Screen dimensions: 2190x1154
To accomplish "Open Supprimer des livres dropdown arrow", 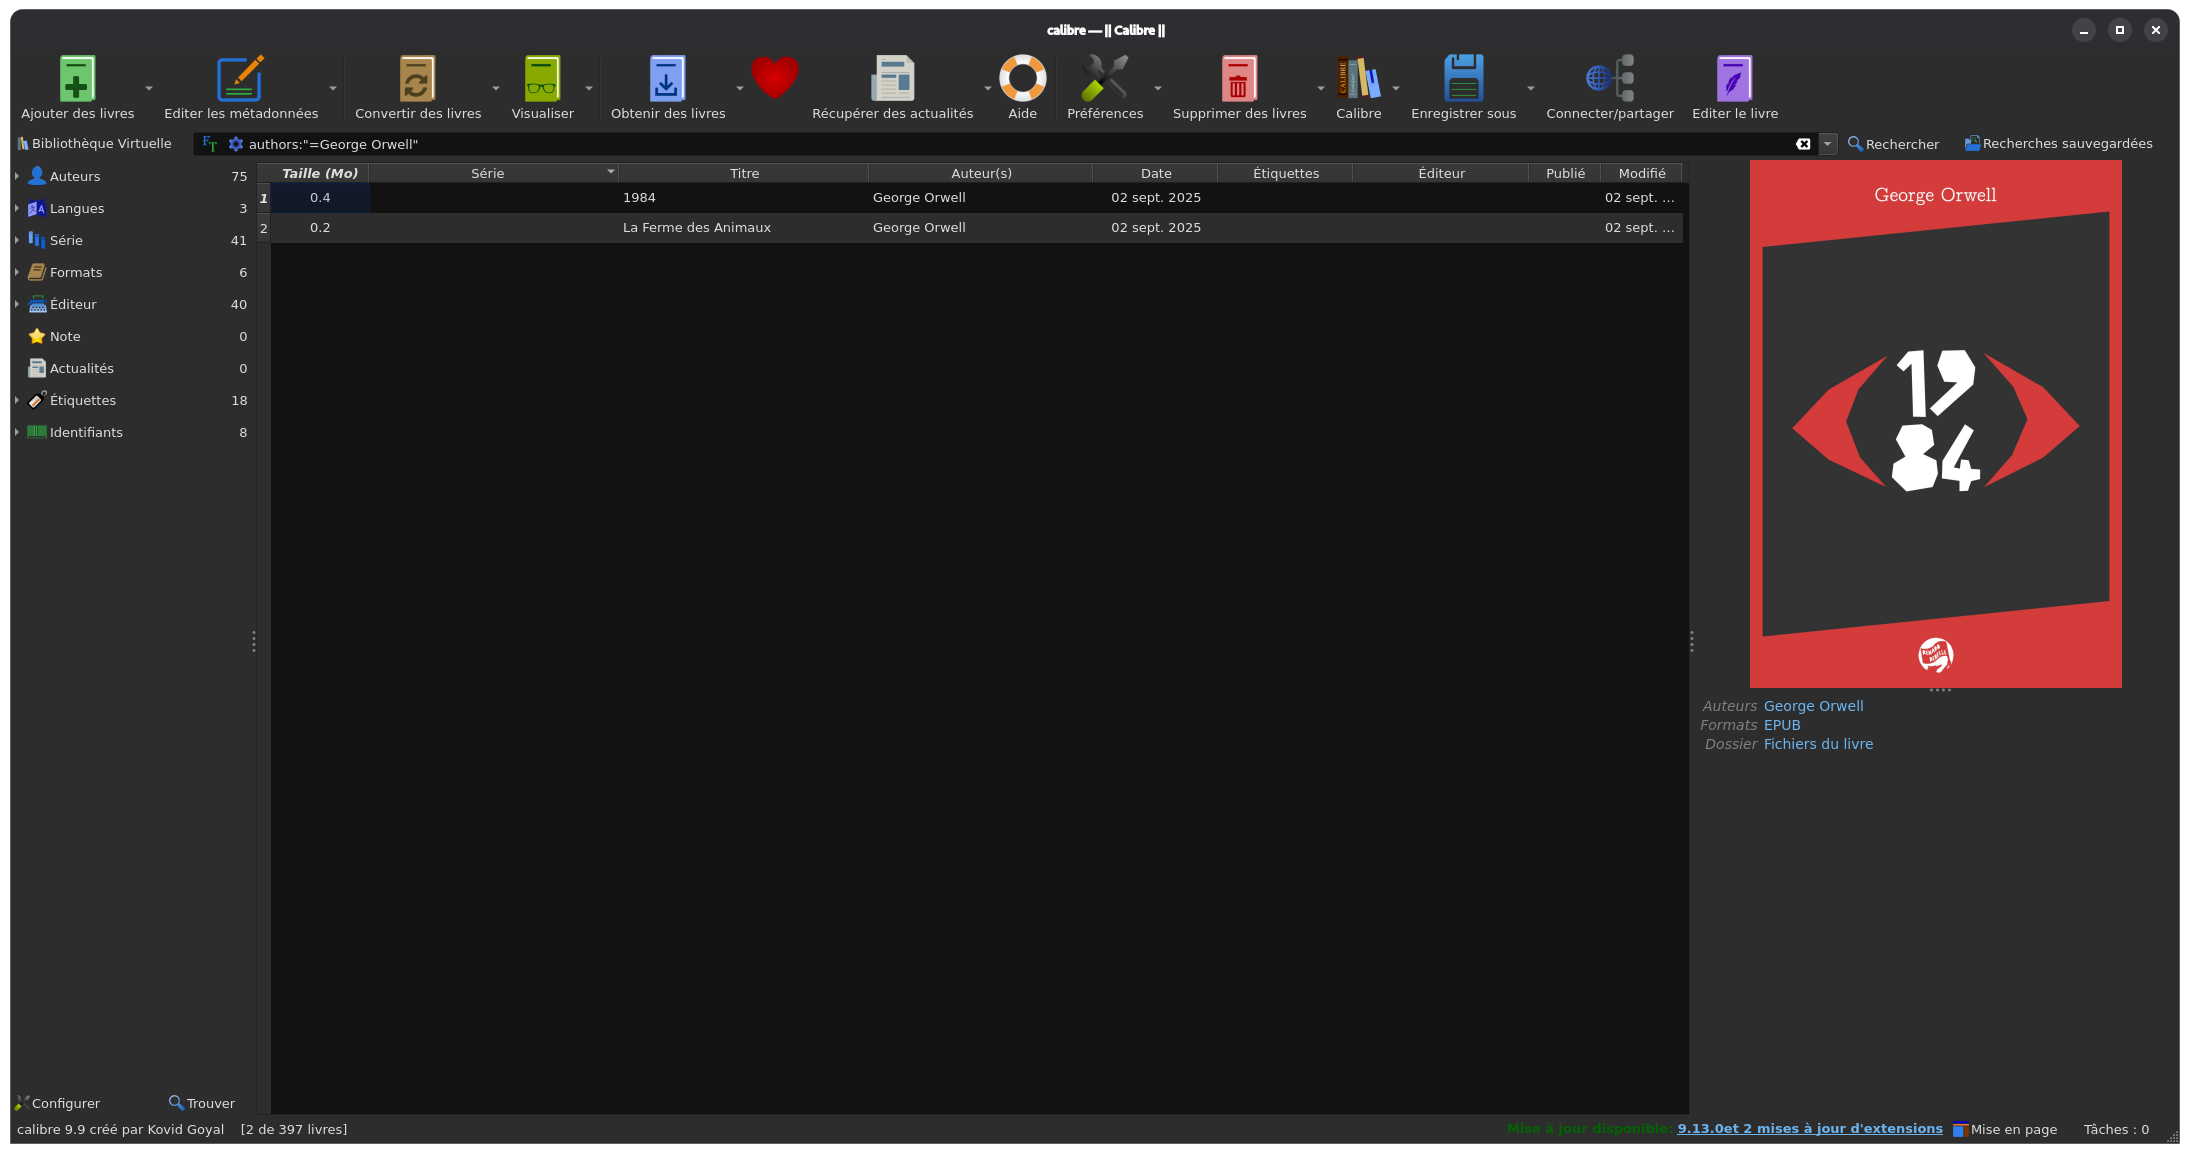I will coord(1321,88).
